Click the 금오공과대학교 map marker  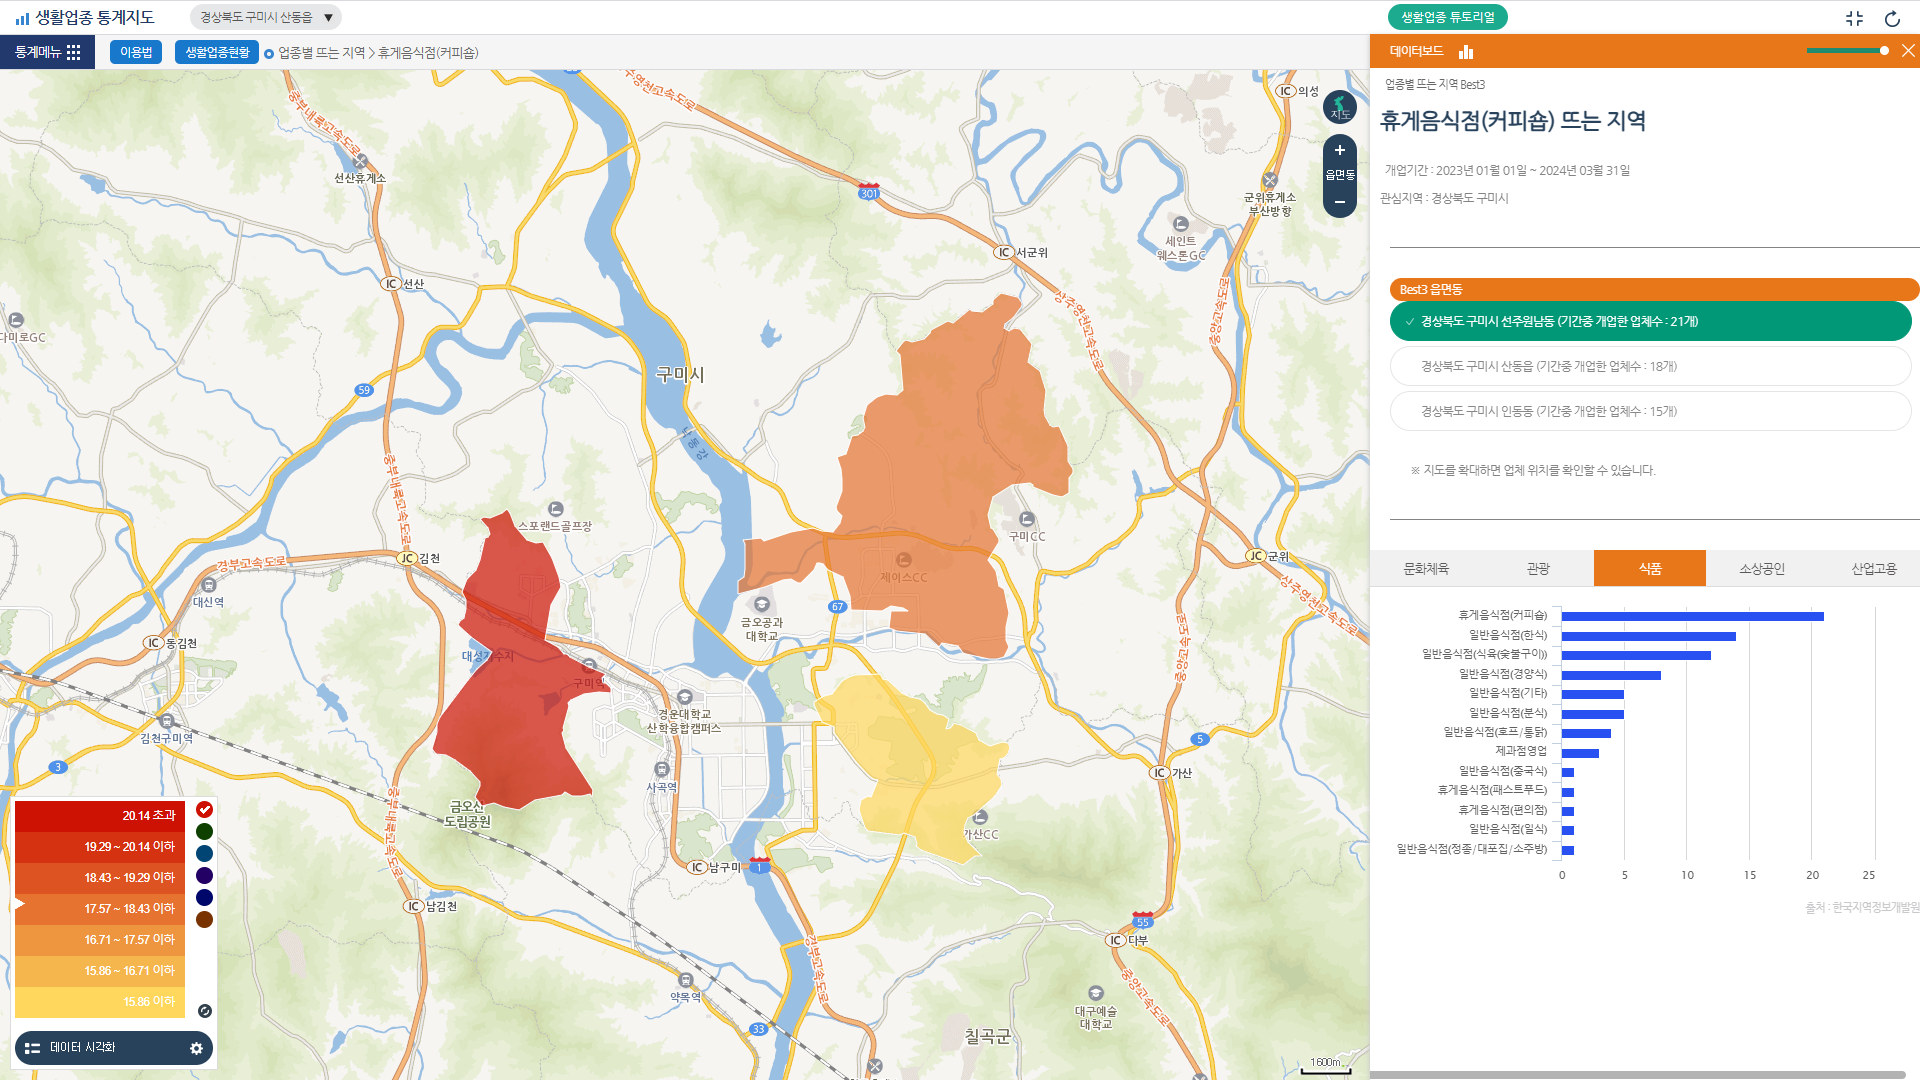pos(762,604)
